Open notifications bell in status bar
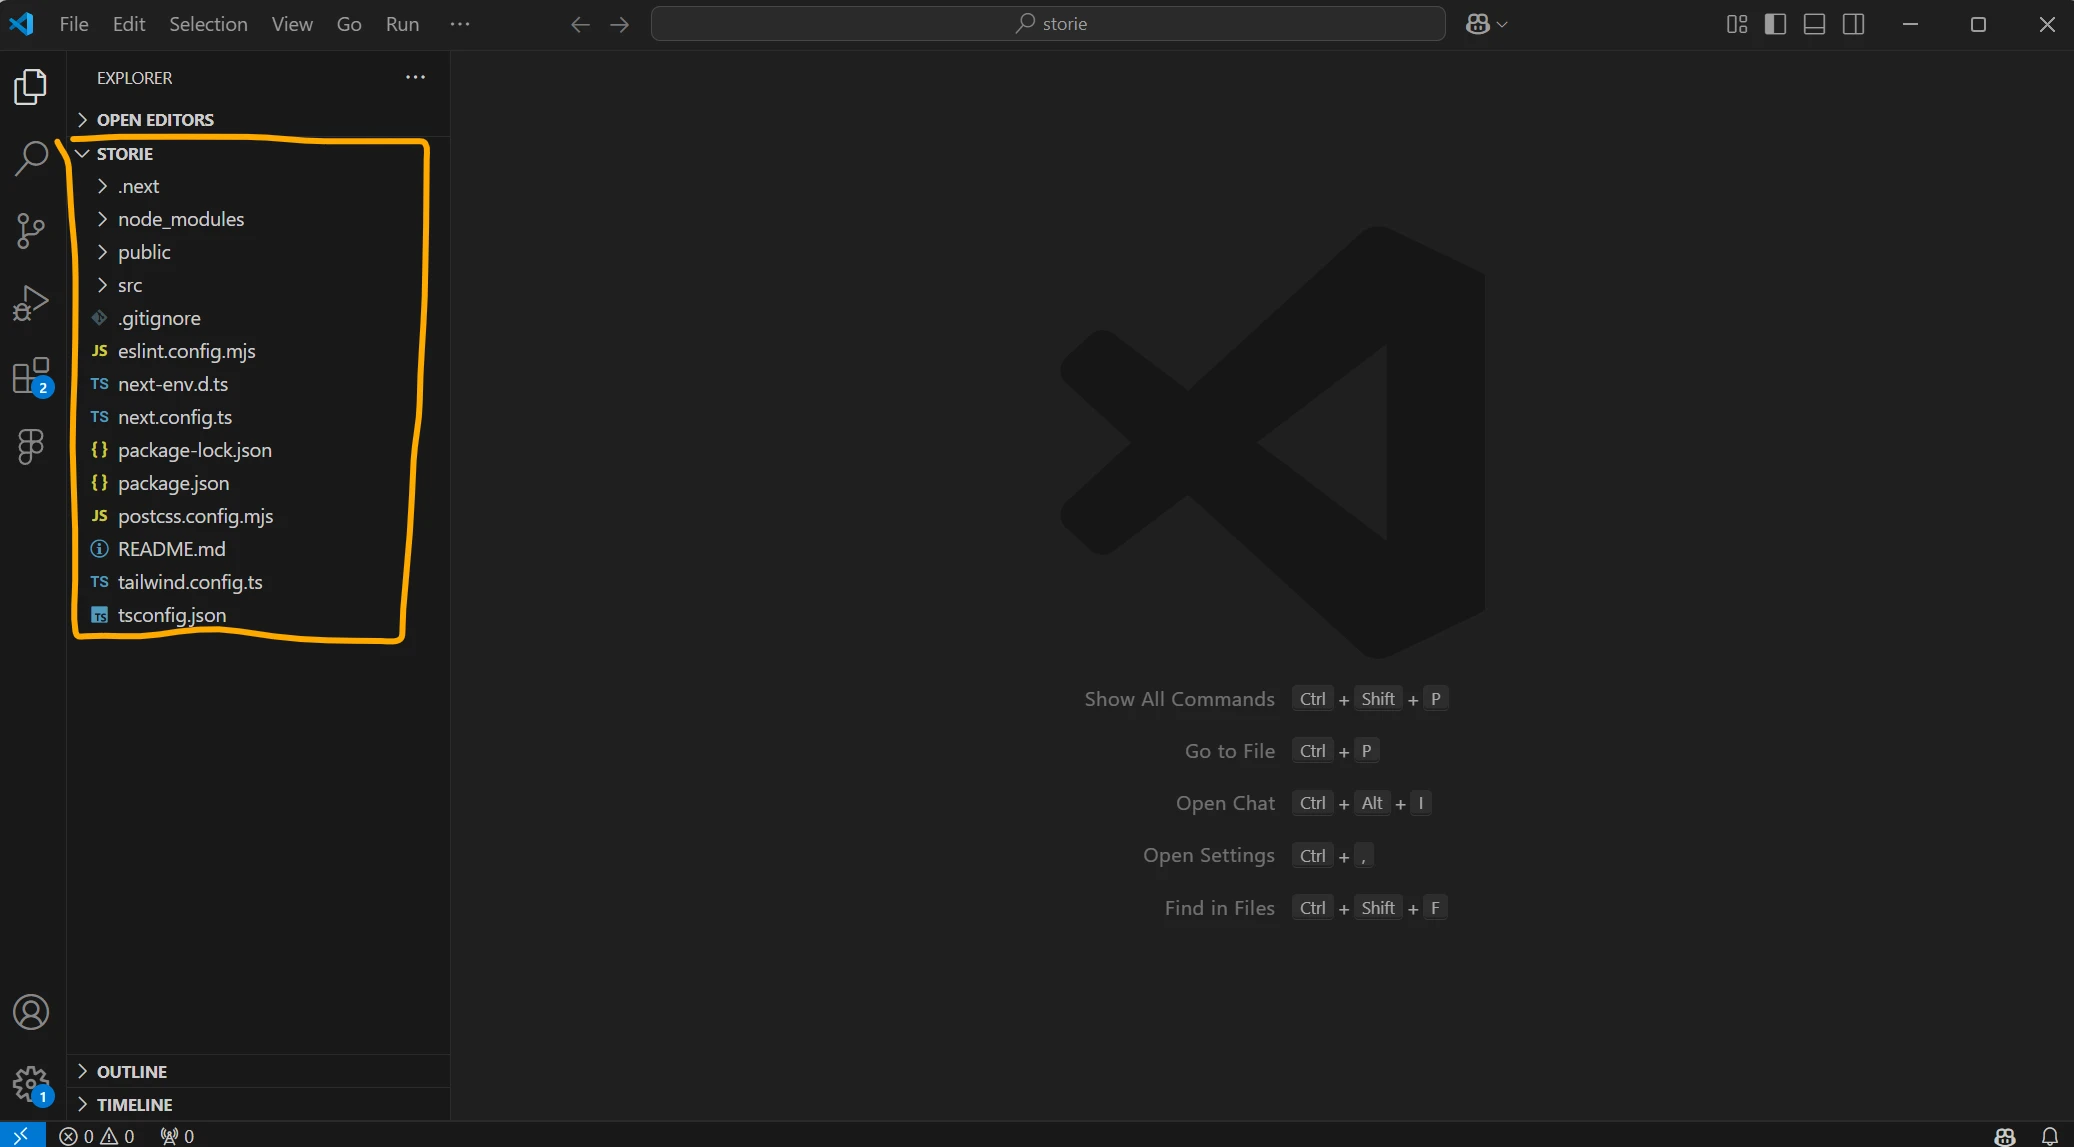 point(2049,1136)
